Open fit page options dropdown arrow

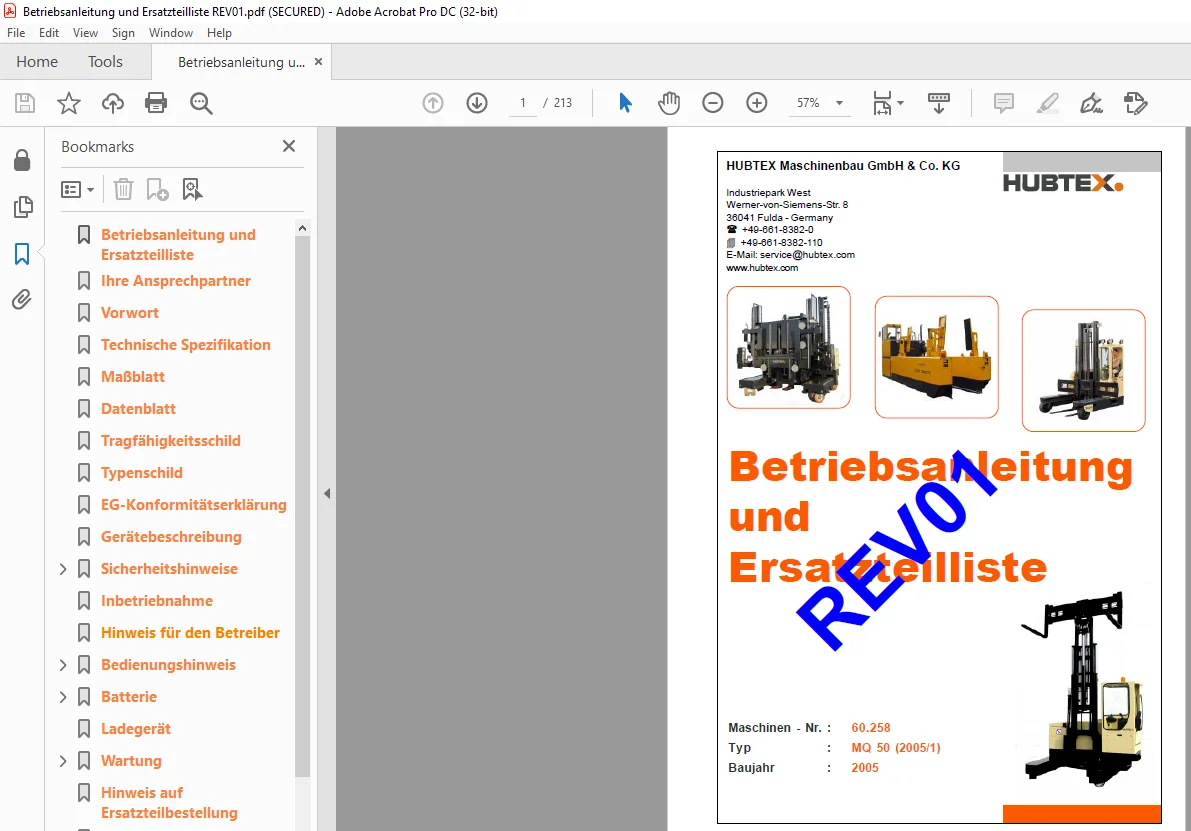click(901, 103)
